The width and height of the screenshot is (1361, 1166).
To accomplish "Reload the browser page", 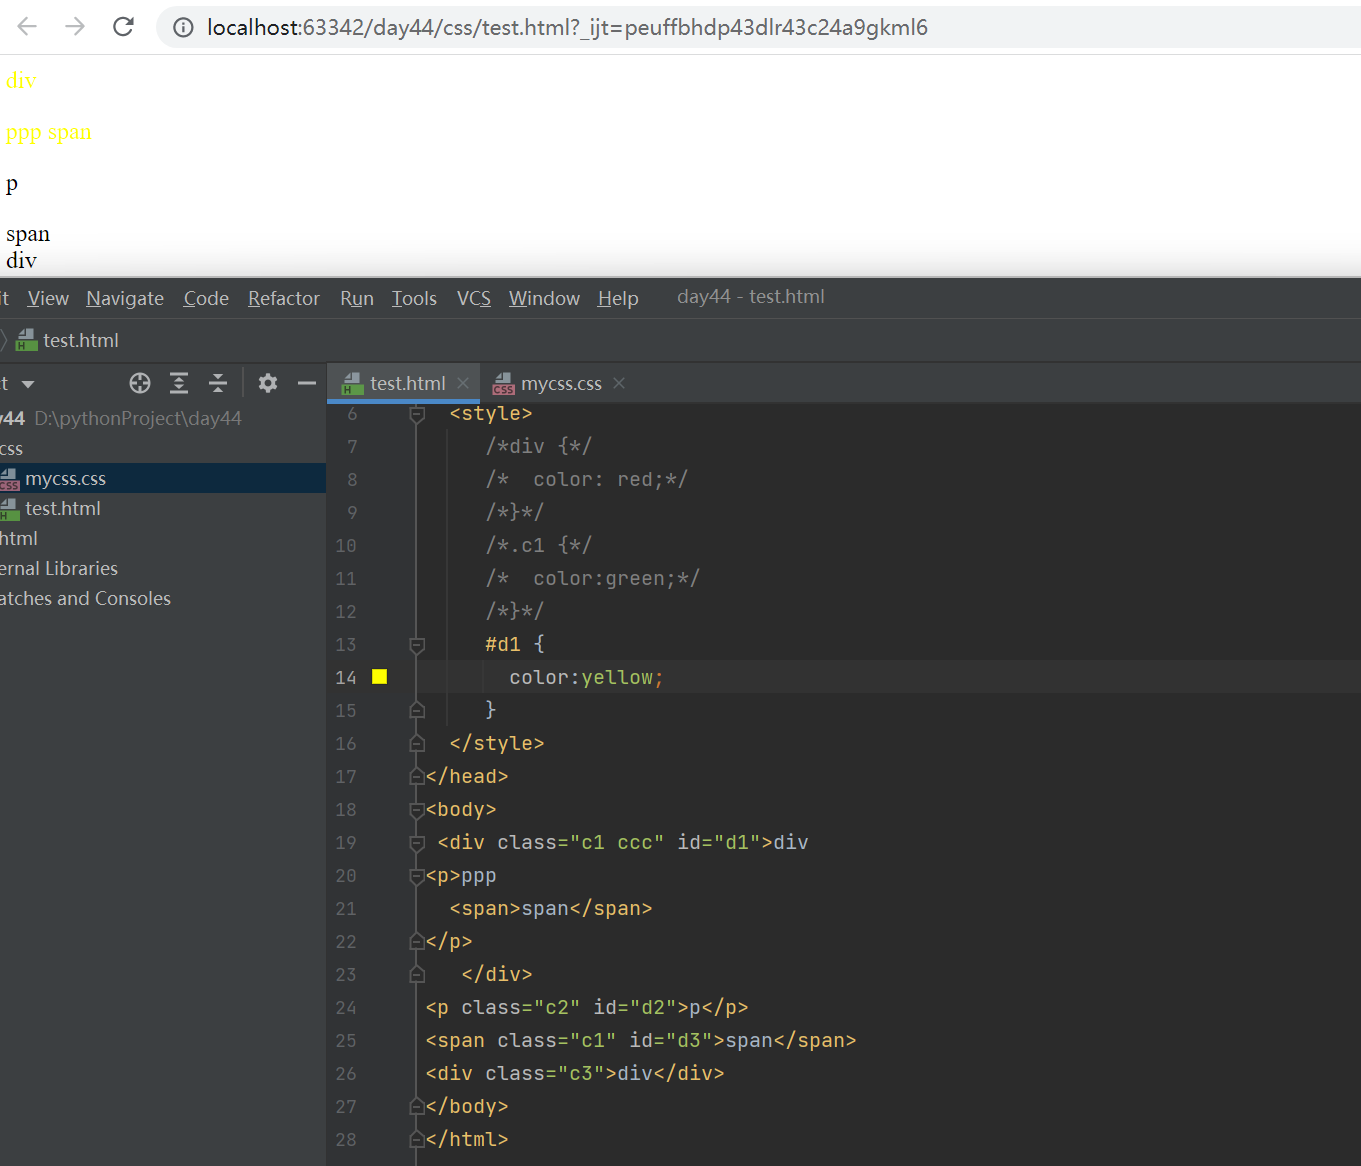I will (123, 27).
